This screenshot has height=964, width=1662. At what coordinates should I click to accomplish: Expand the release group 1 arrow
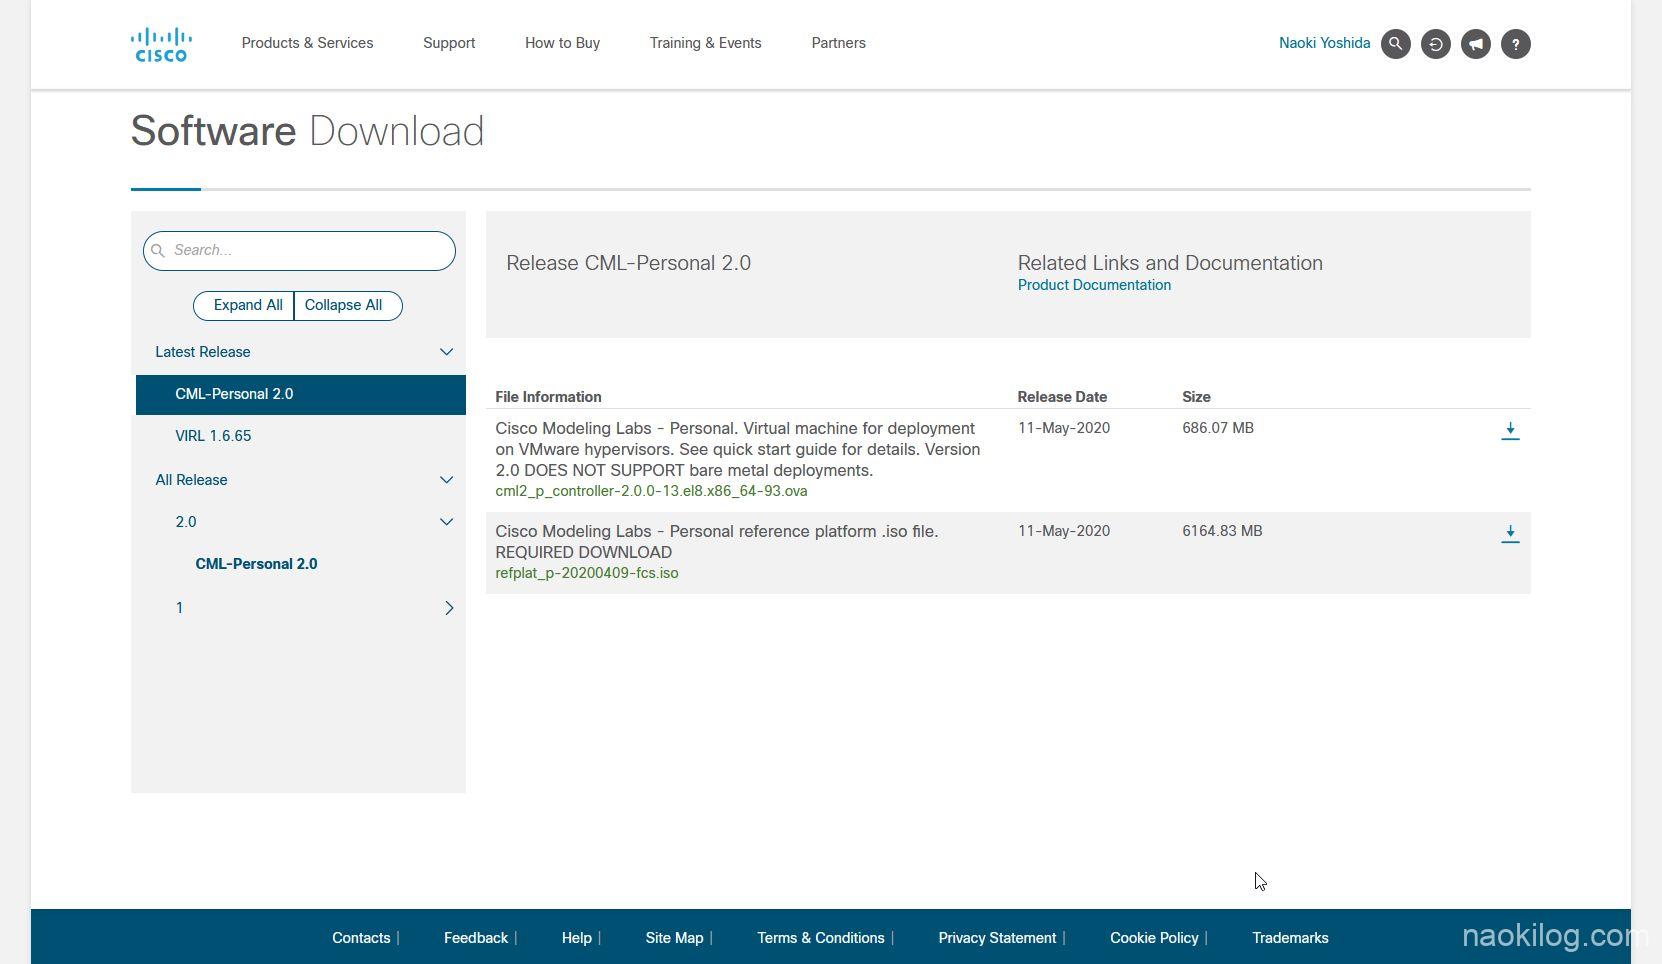(x=449, y=608)
